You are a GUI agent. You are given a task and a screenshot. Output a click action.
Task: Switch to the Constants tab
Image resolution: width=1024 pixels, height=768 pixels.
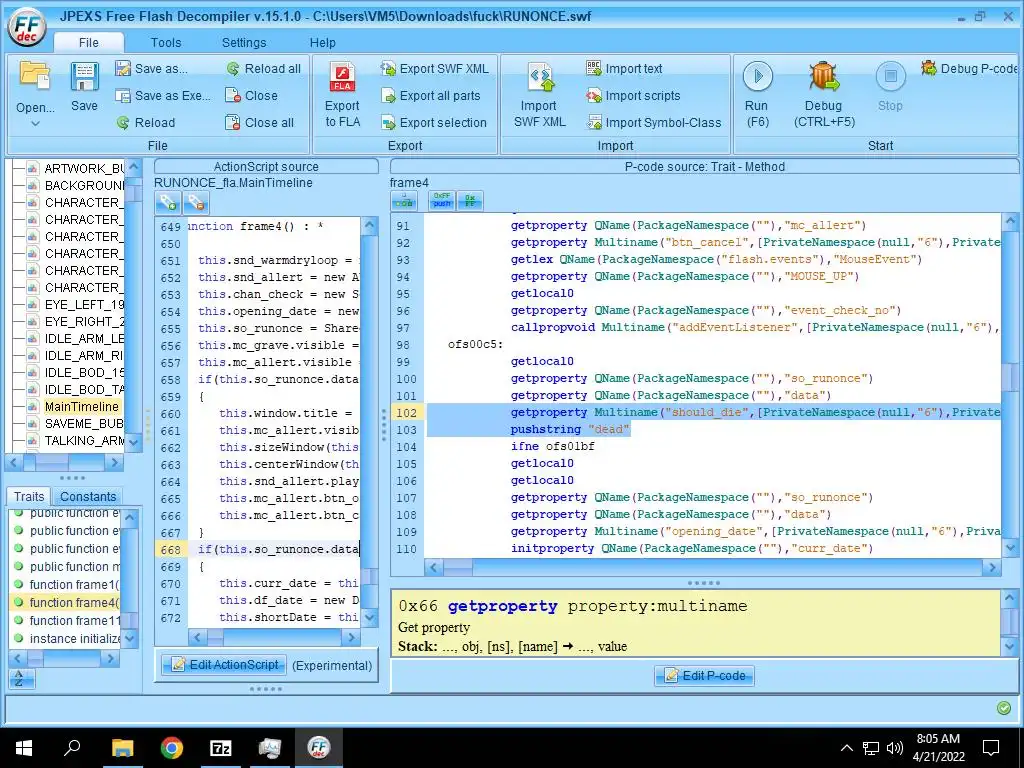88,497
